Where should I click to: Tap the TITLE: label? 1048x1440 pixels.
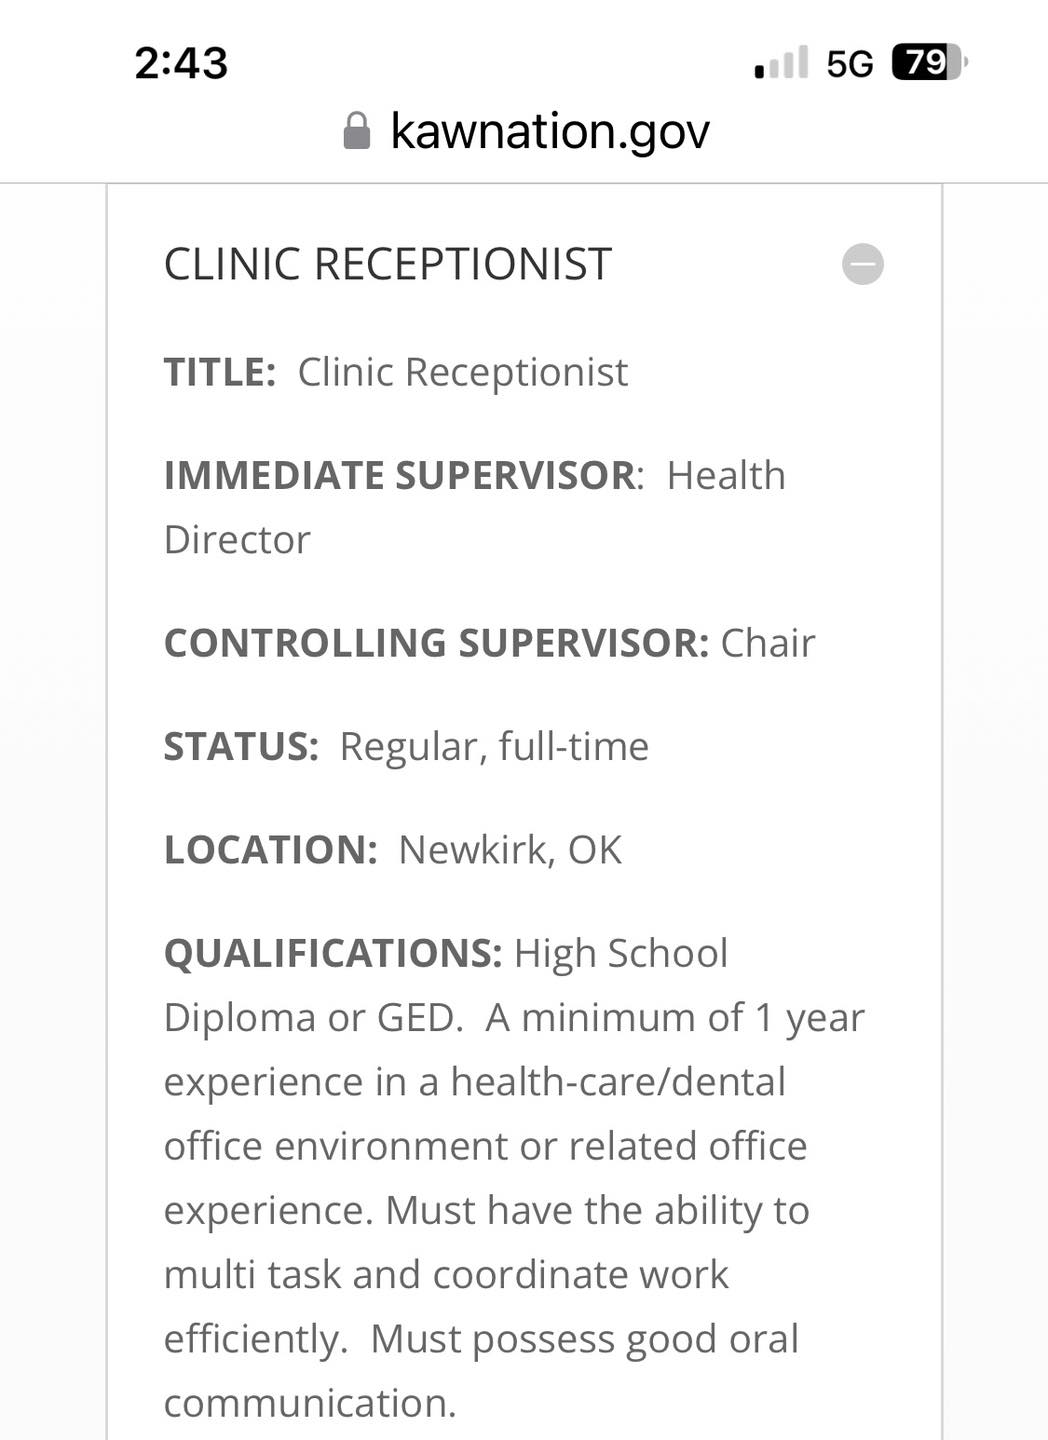click(x=219, y=373)
